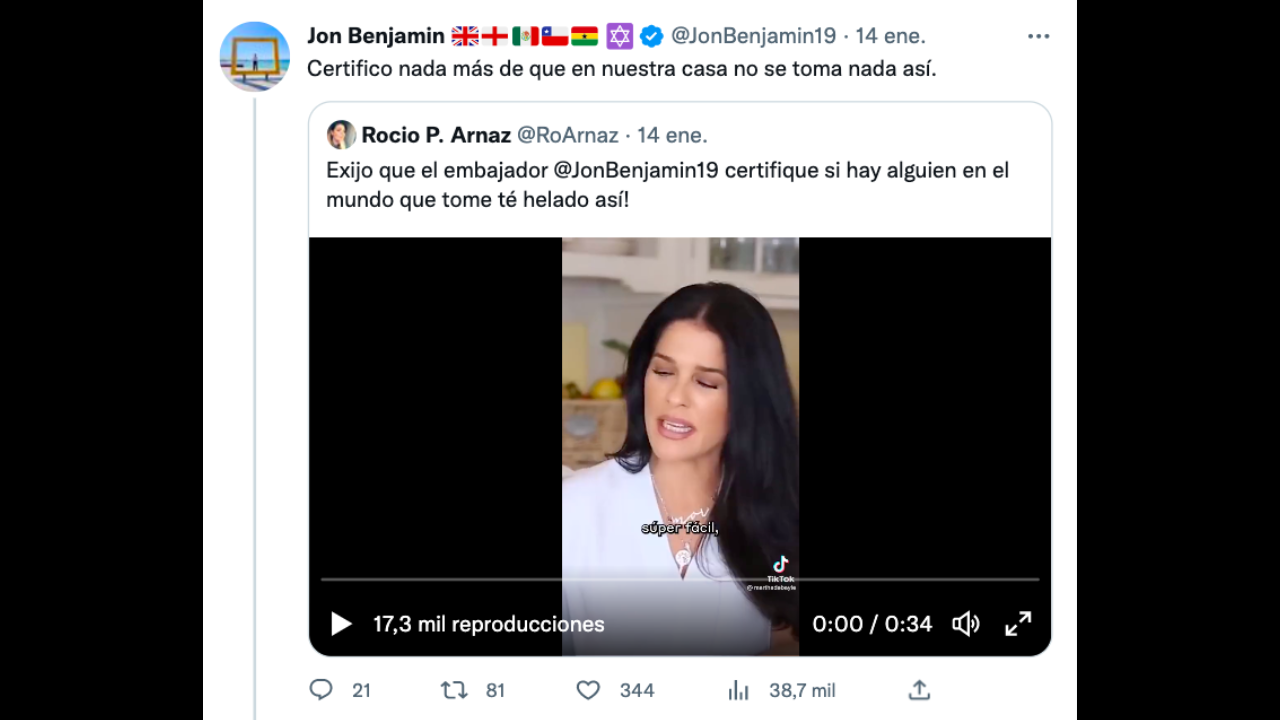View tweet analytics bar chart icon
This screenshot has width=1280, height=720.
tap(739, 690)
